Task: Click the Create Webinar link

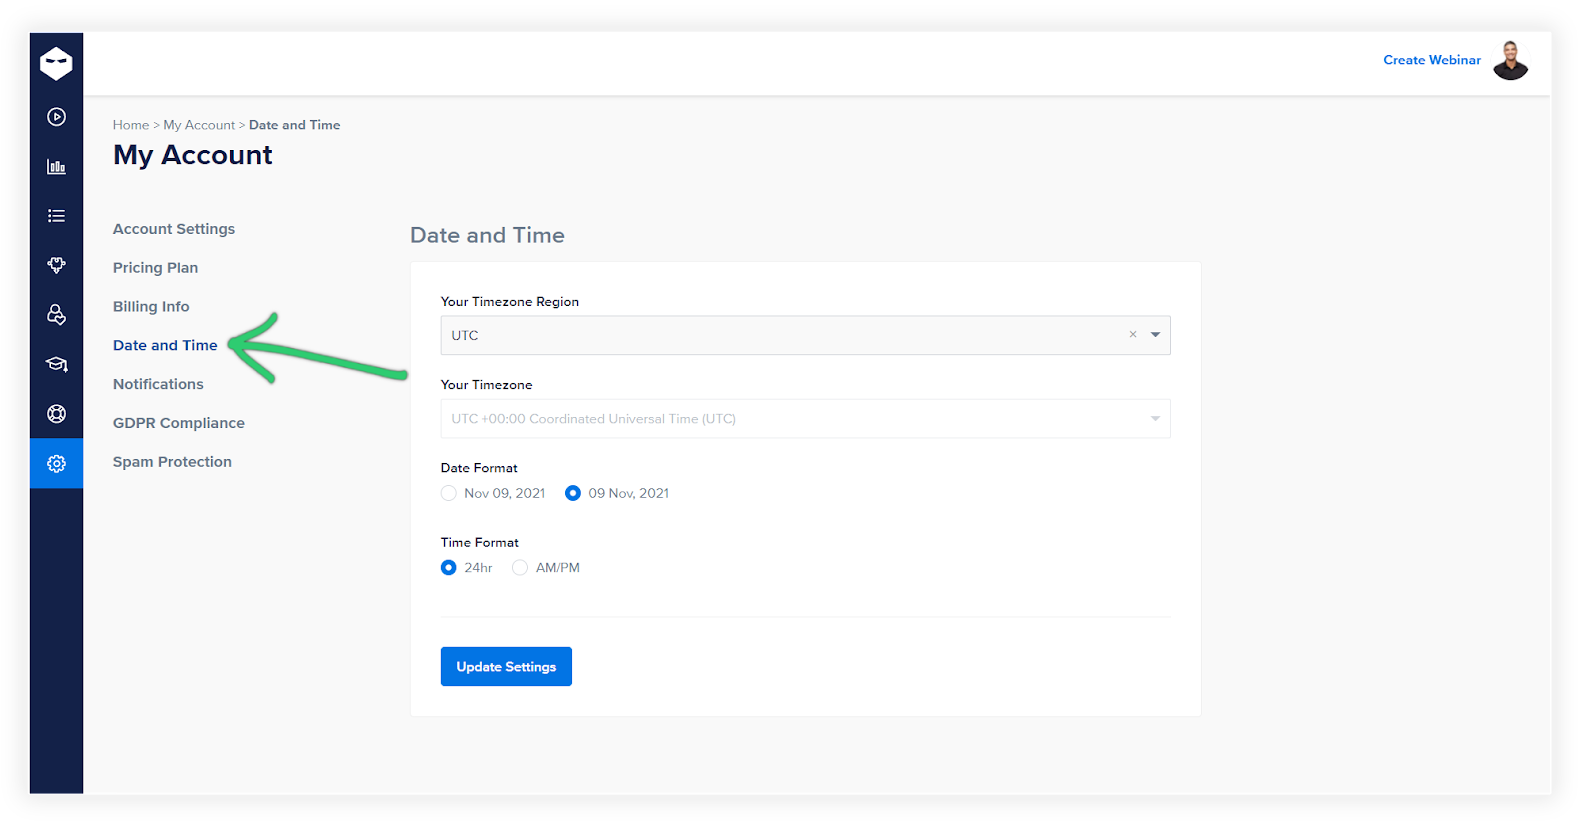Action: (1431, 60)
